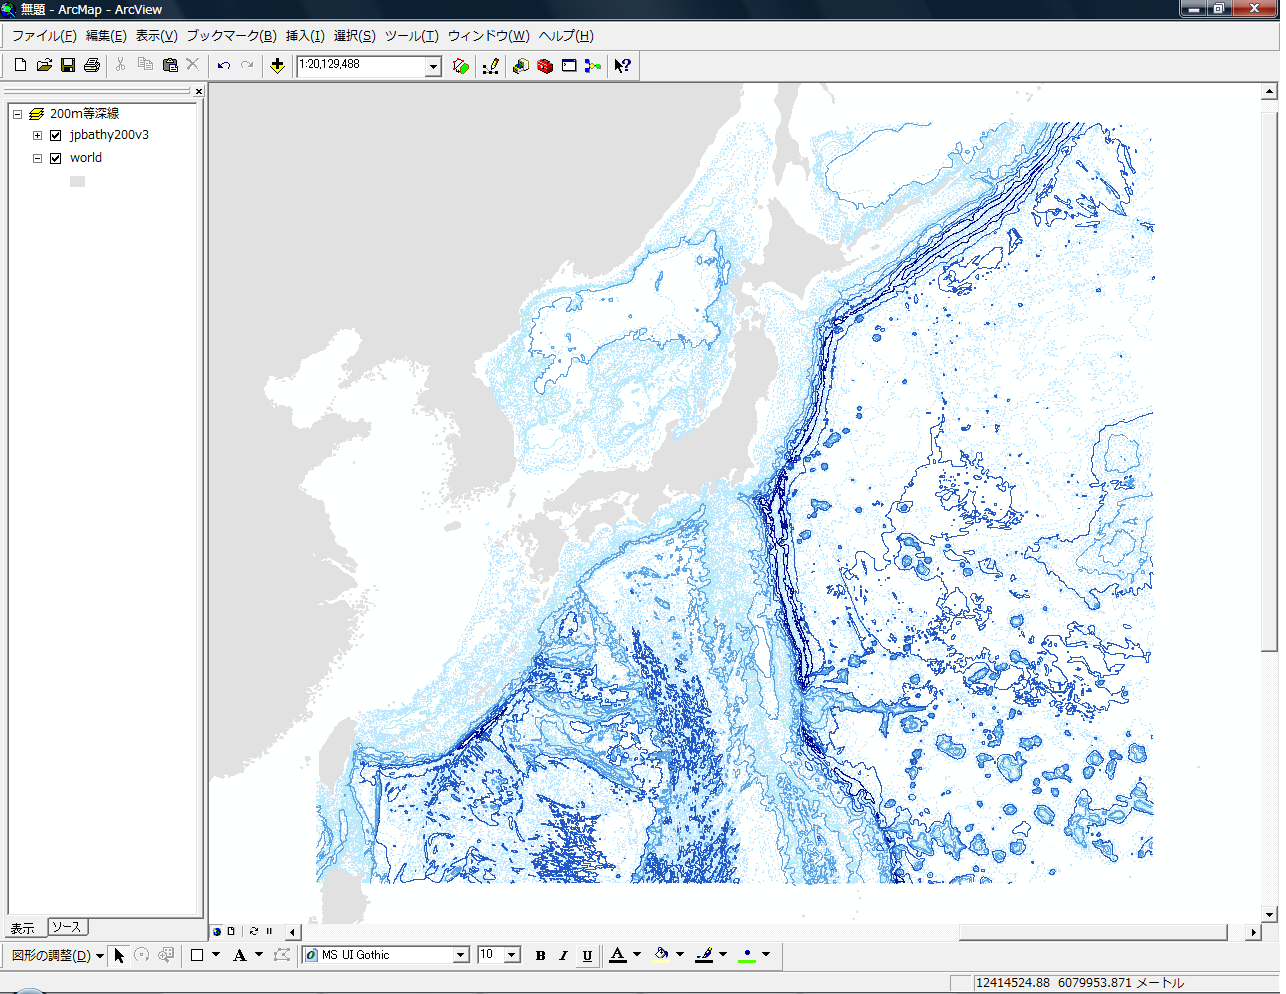Switch to the ソース tab
The height and width of the screenshot is (994, 1286).
tap(67, 928)
